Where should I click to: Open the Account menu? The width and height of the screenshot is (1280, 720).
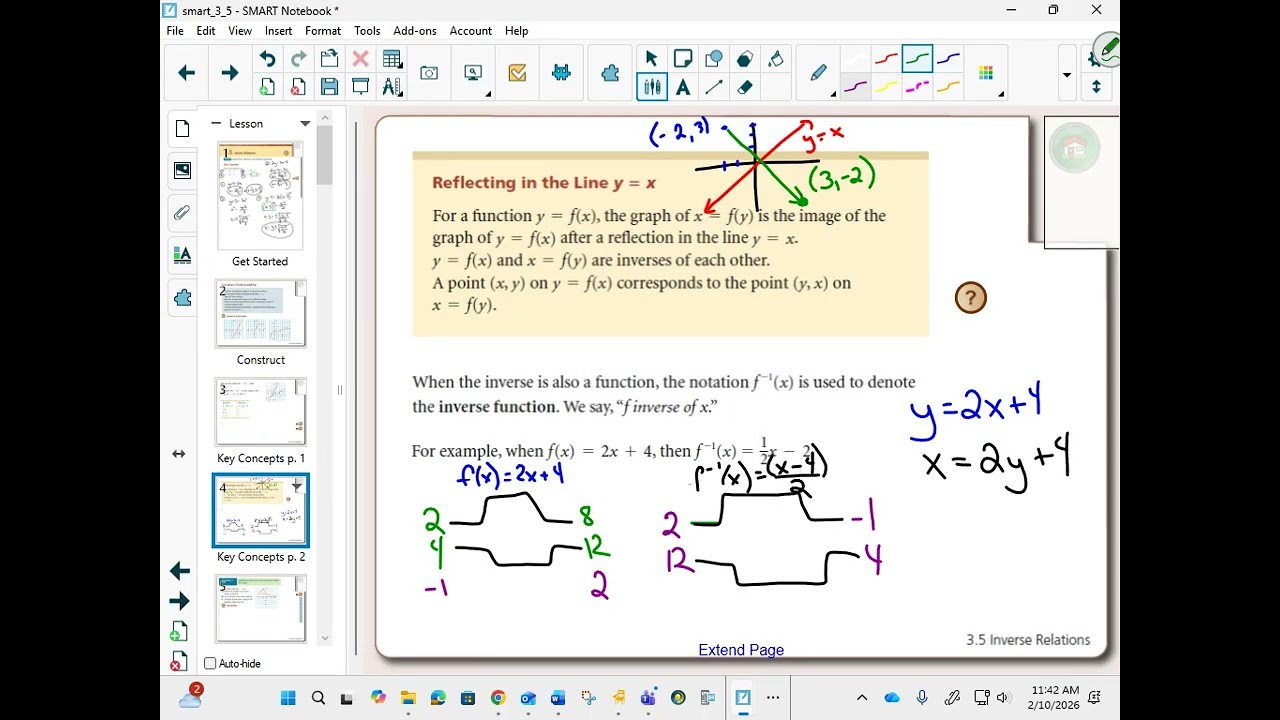click(x=471, y=31)
